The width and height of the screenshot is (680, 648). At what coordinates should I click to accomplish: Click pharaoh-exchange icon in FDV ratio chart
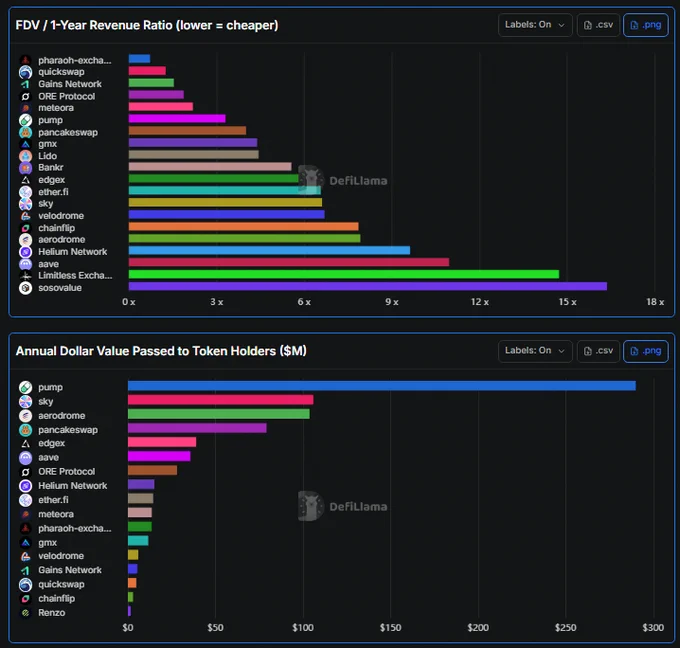[26, 60]
